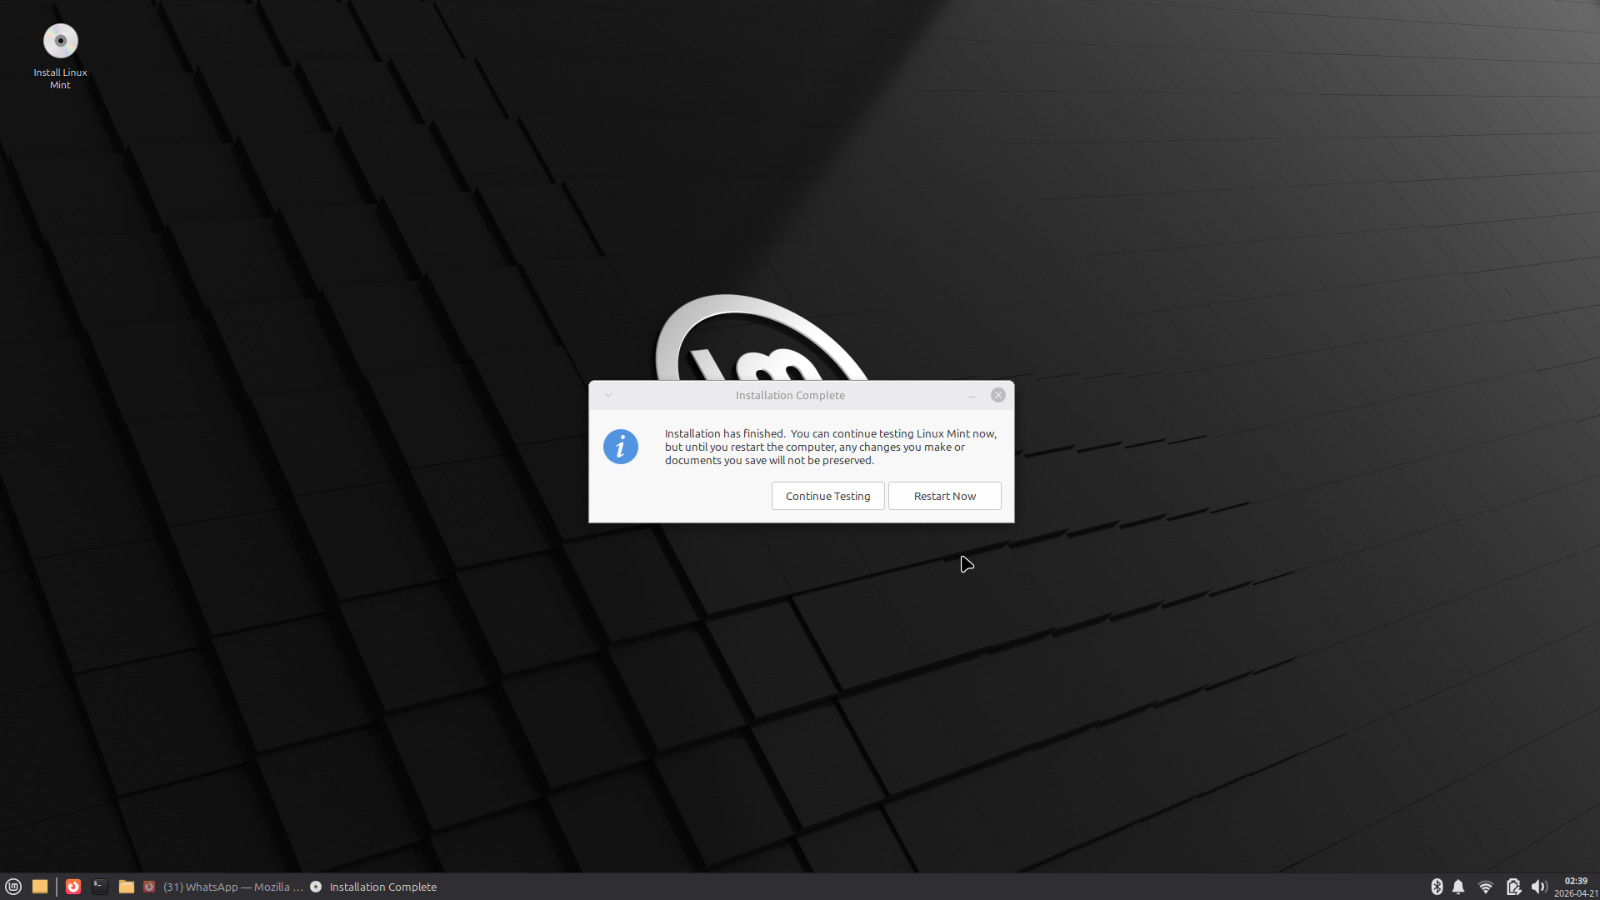Expand the dialog's window menu chevron
Image resolution: width=1600 pixels, height=900 pixels.
click(608, 395)
